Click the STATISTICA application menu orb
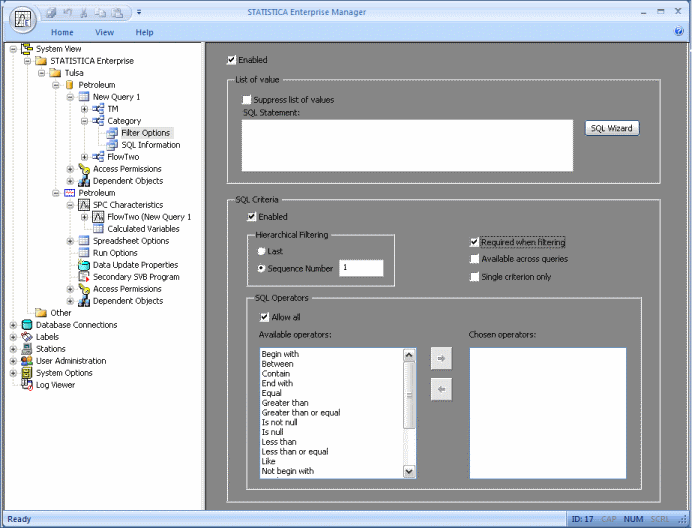The width and height of the screenshot is (692, 528). point(20,20)
